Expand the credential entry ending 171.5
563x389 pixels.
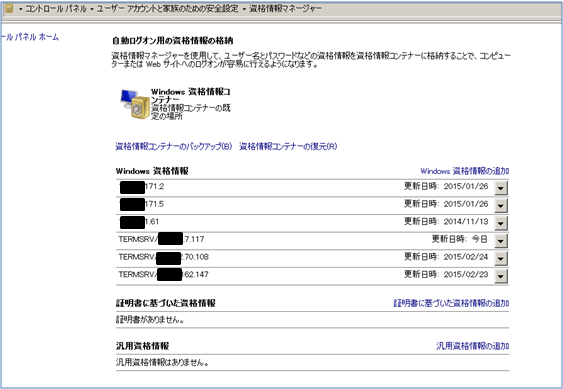[501, 205]
